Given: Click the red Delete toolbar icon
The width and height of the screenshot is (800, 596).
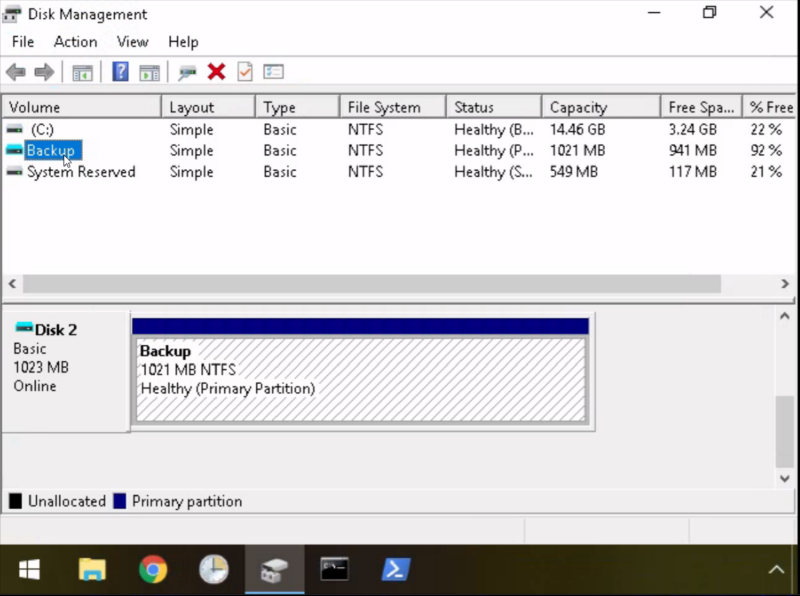Looking at the screenshot, I should click(216, 72).
